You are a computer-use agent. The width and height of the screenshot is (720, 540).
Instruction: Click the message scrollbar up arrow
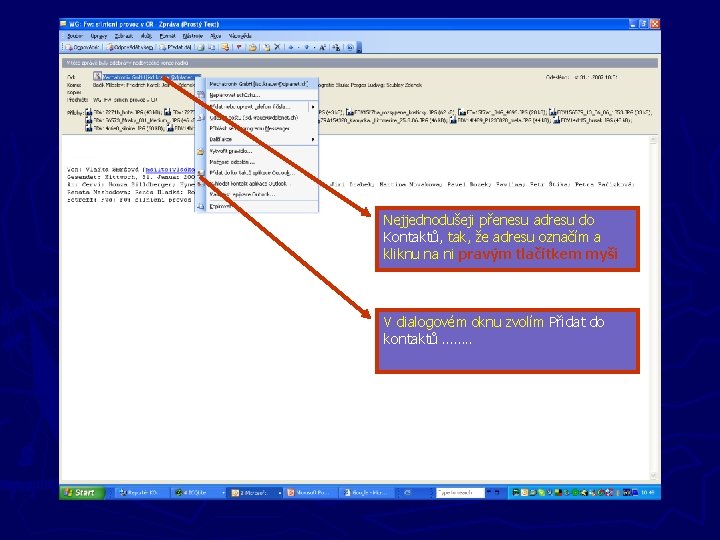653,141
